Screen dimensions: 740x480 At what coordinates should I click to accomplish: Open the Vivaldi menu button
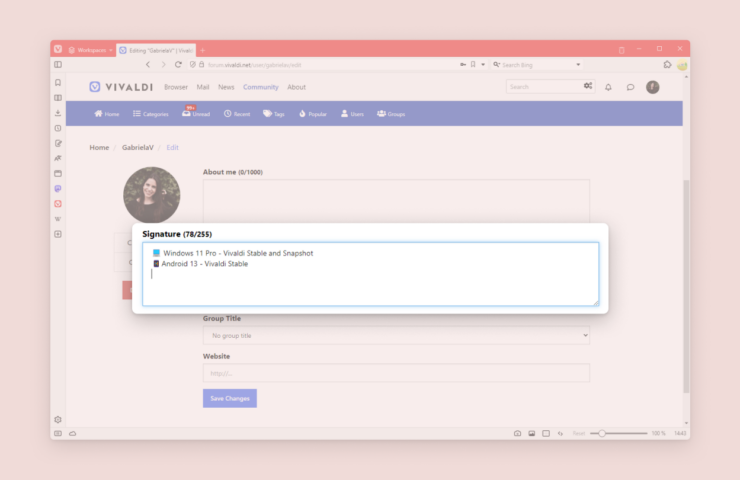coord(58,49)
